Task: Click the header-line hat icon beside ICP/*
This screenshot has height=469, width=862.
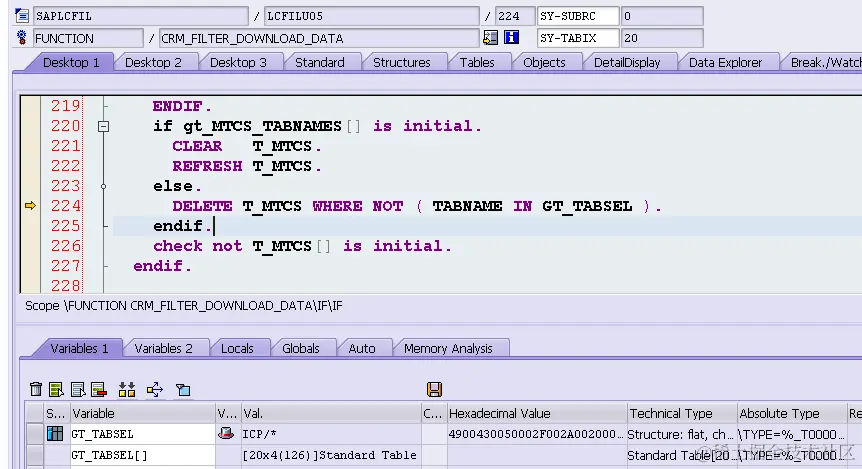Action: 226,433
